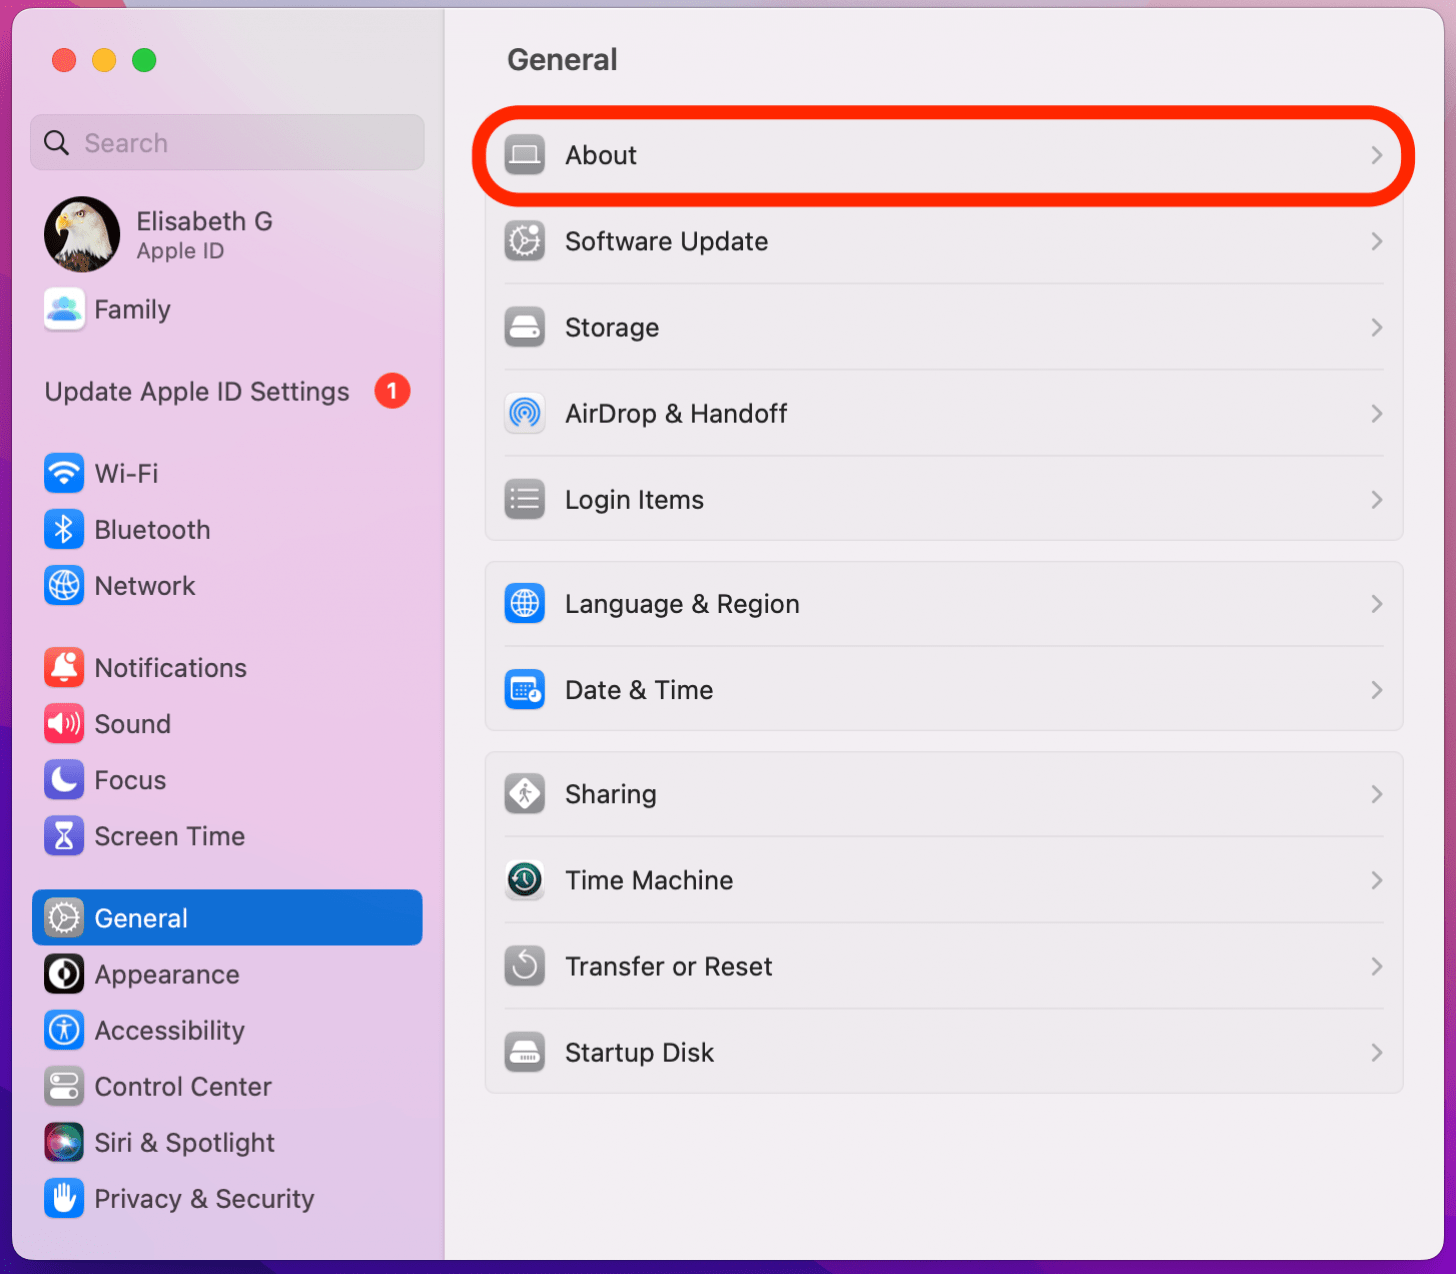This screenshot has height=1274, width=1456.
Task: Expand the Software Update row chevron
Action: coord(1376,241)
